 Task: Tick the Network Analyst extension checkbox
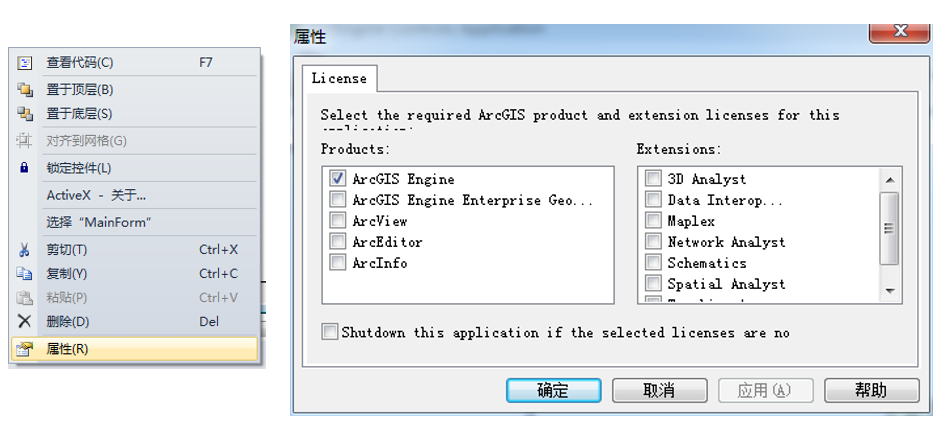[x=653, y=242]
